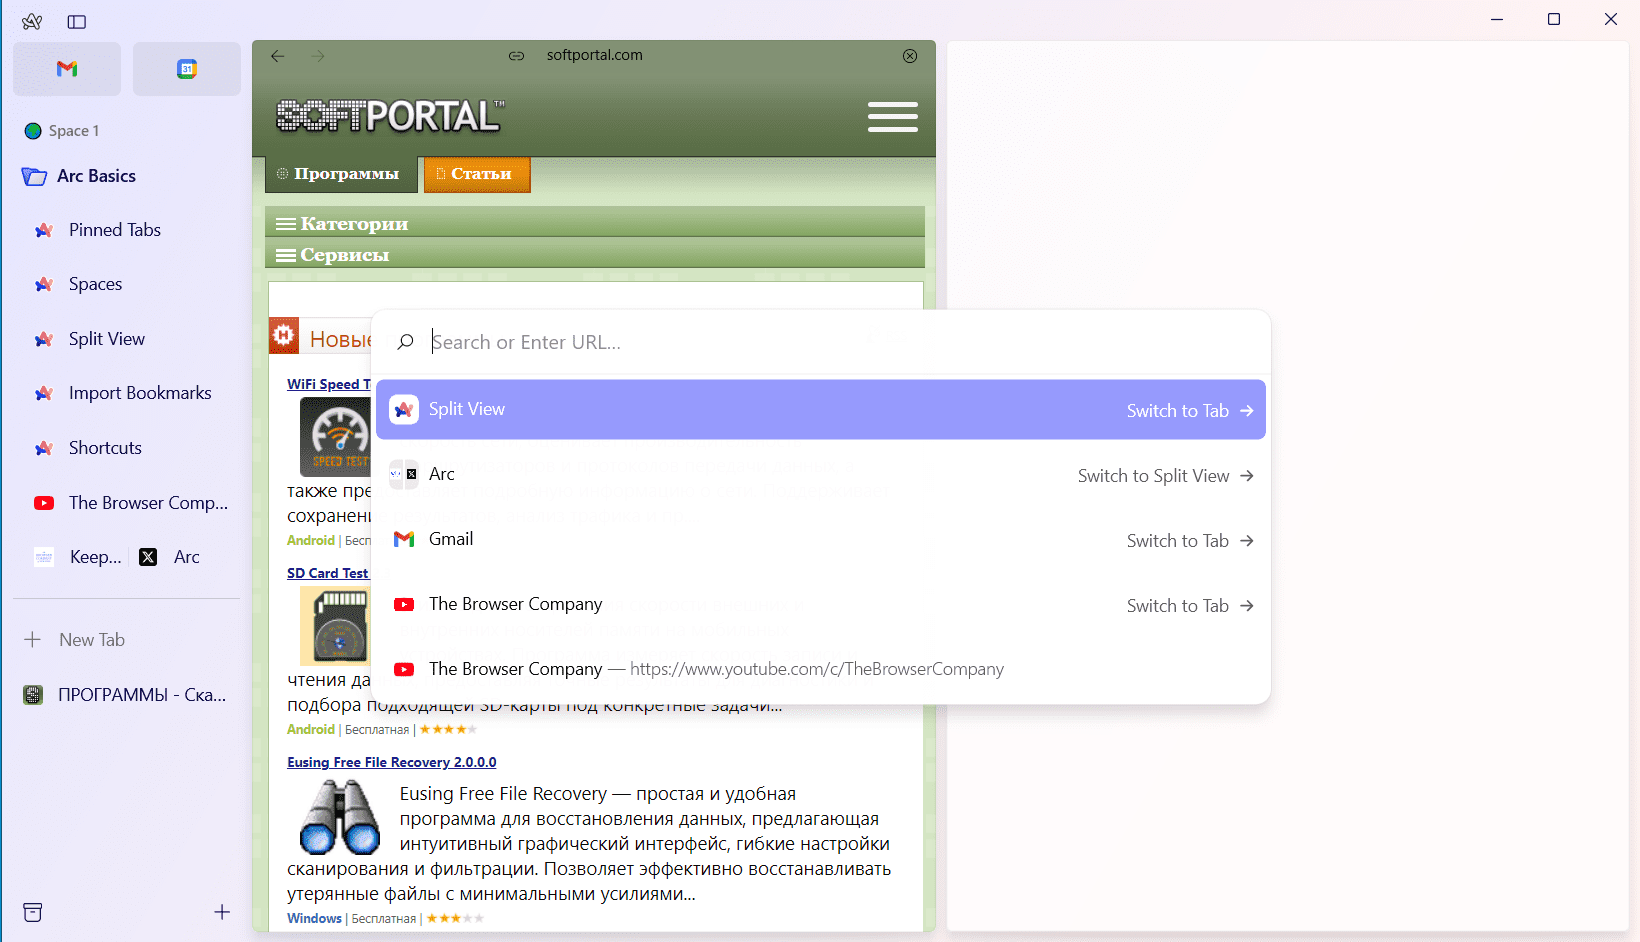The width and height of the screenshot is (1640, 942).
Task: Click the speed test gauge thumbnail
Action: point(336,436)
